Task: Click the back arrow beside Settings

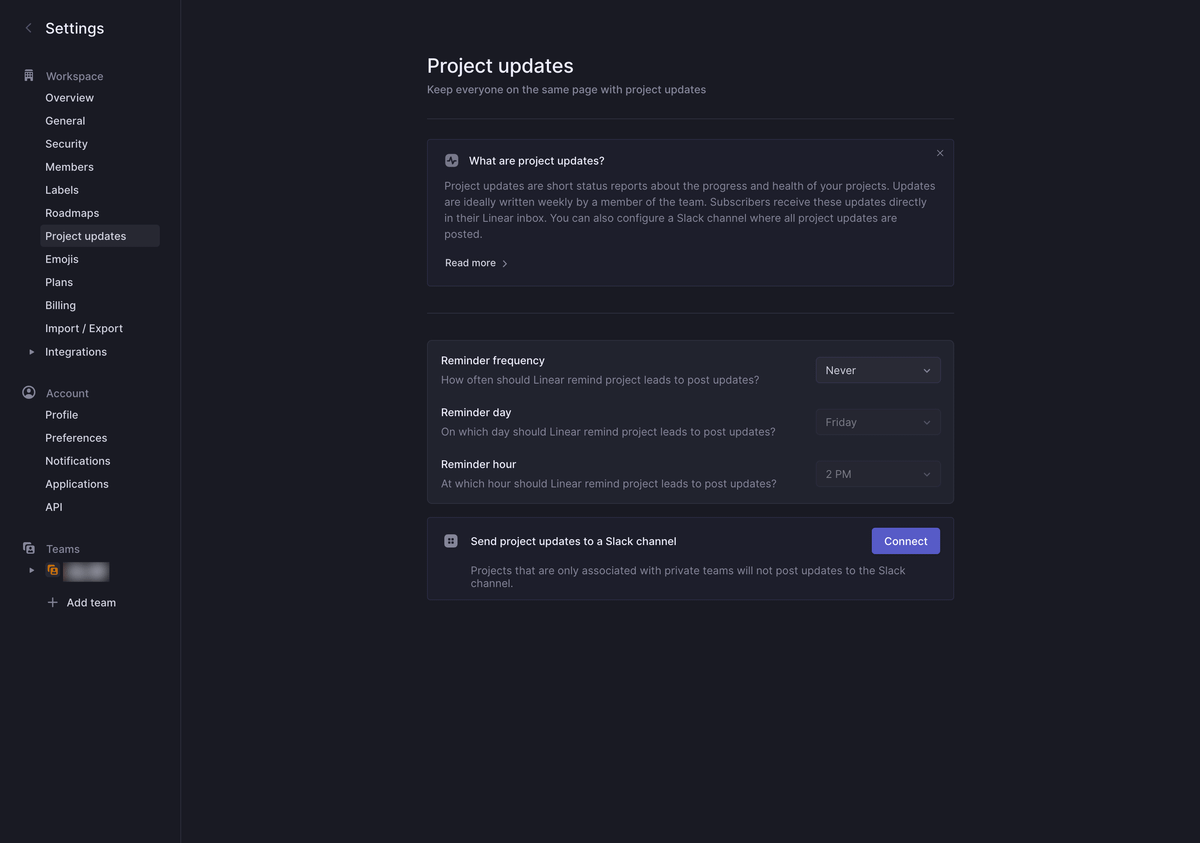Action: pos(28,28)
